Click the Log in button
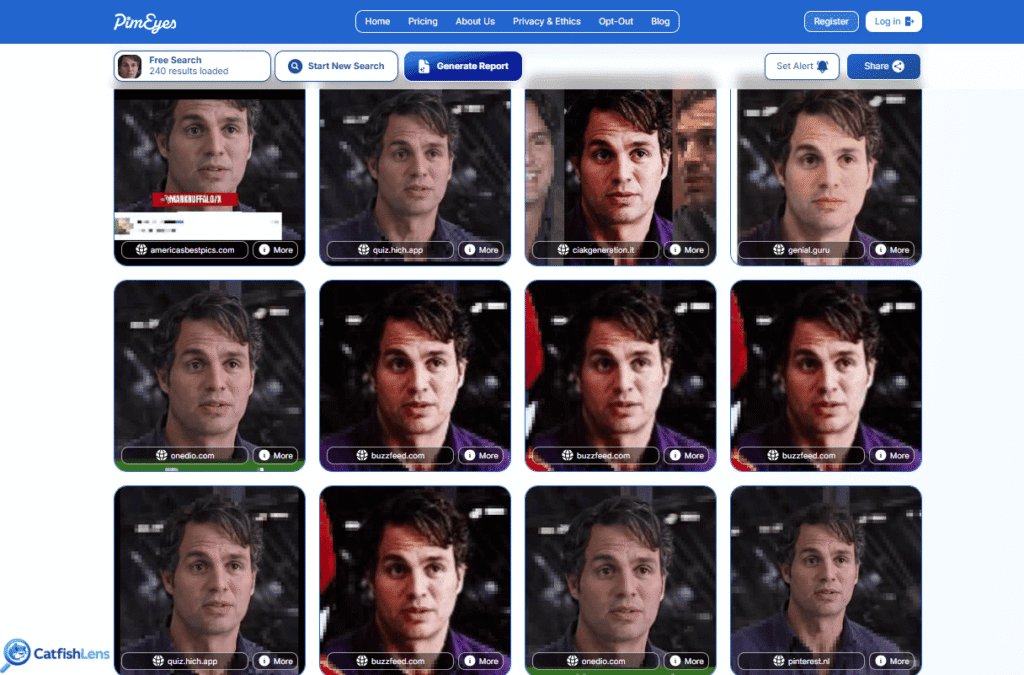Screen dimensions: 1024x675 (893, 22)
